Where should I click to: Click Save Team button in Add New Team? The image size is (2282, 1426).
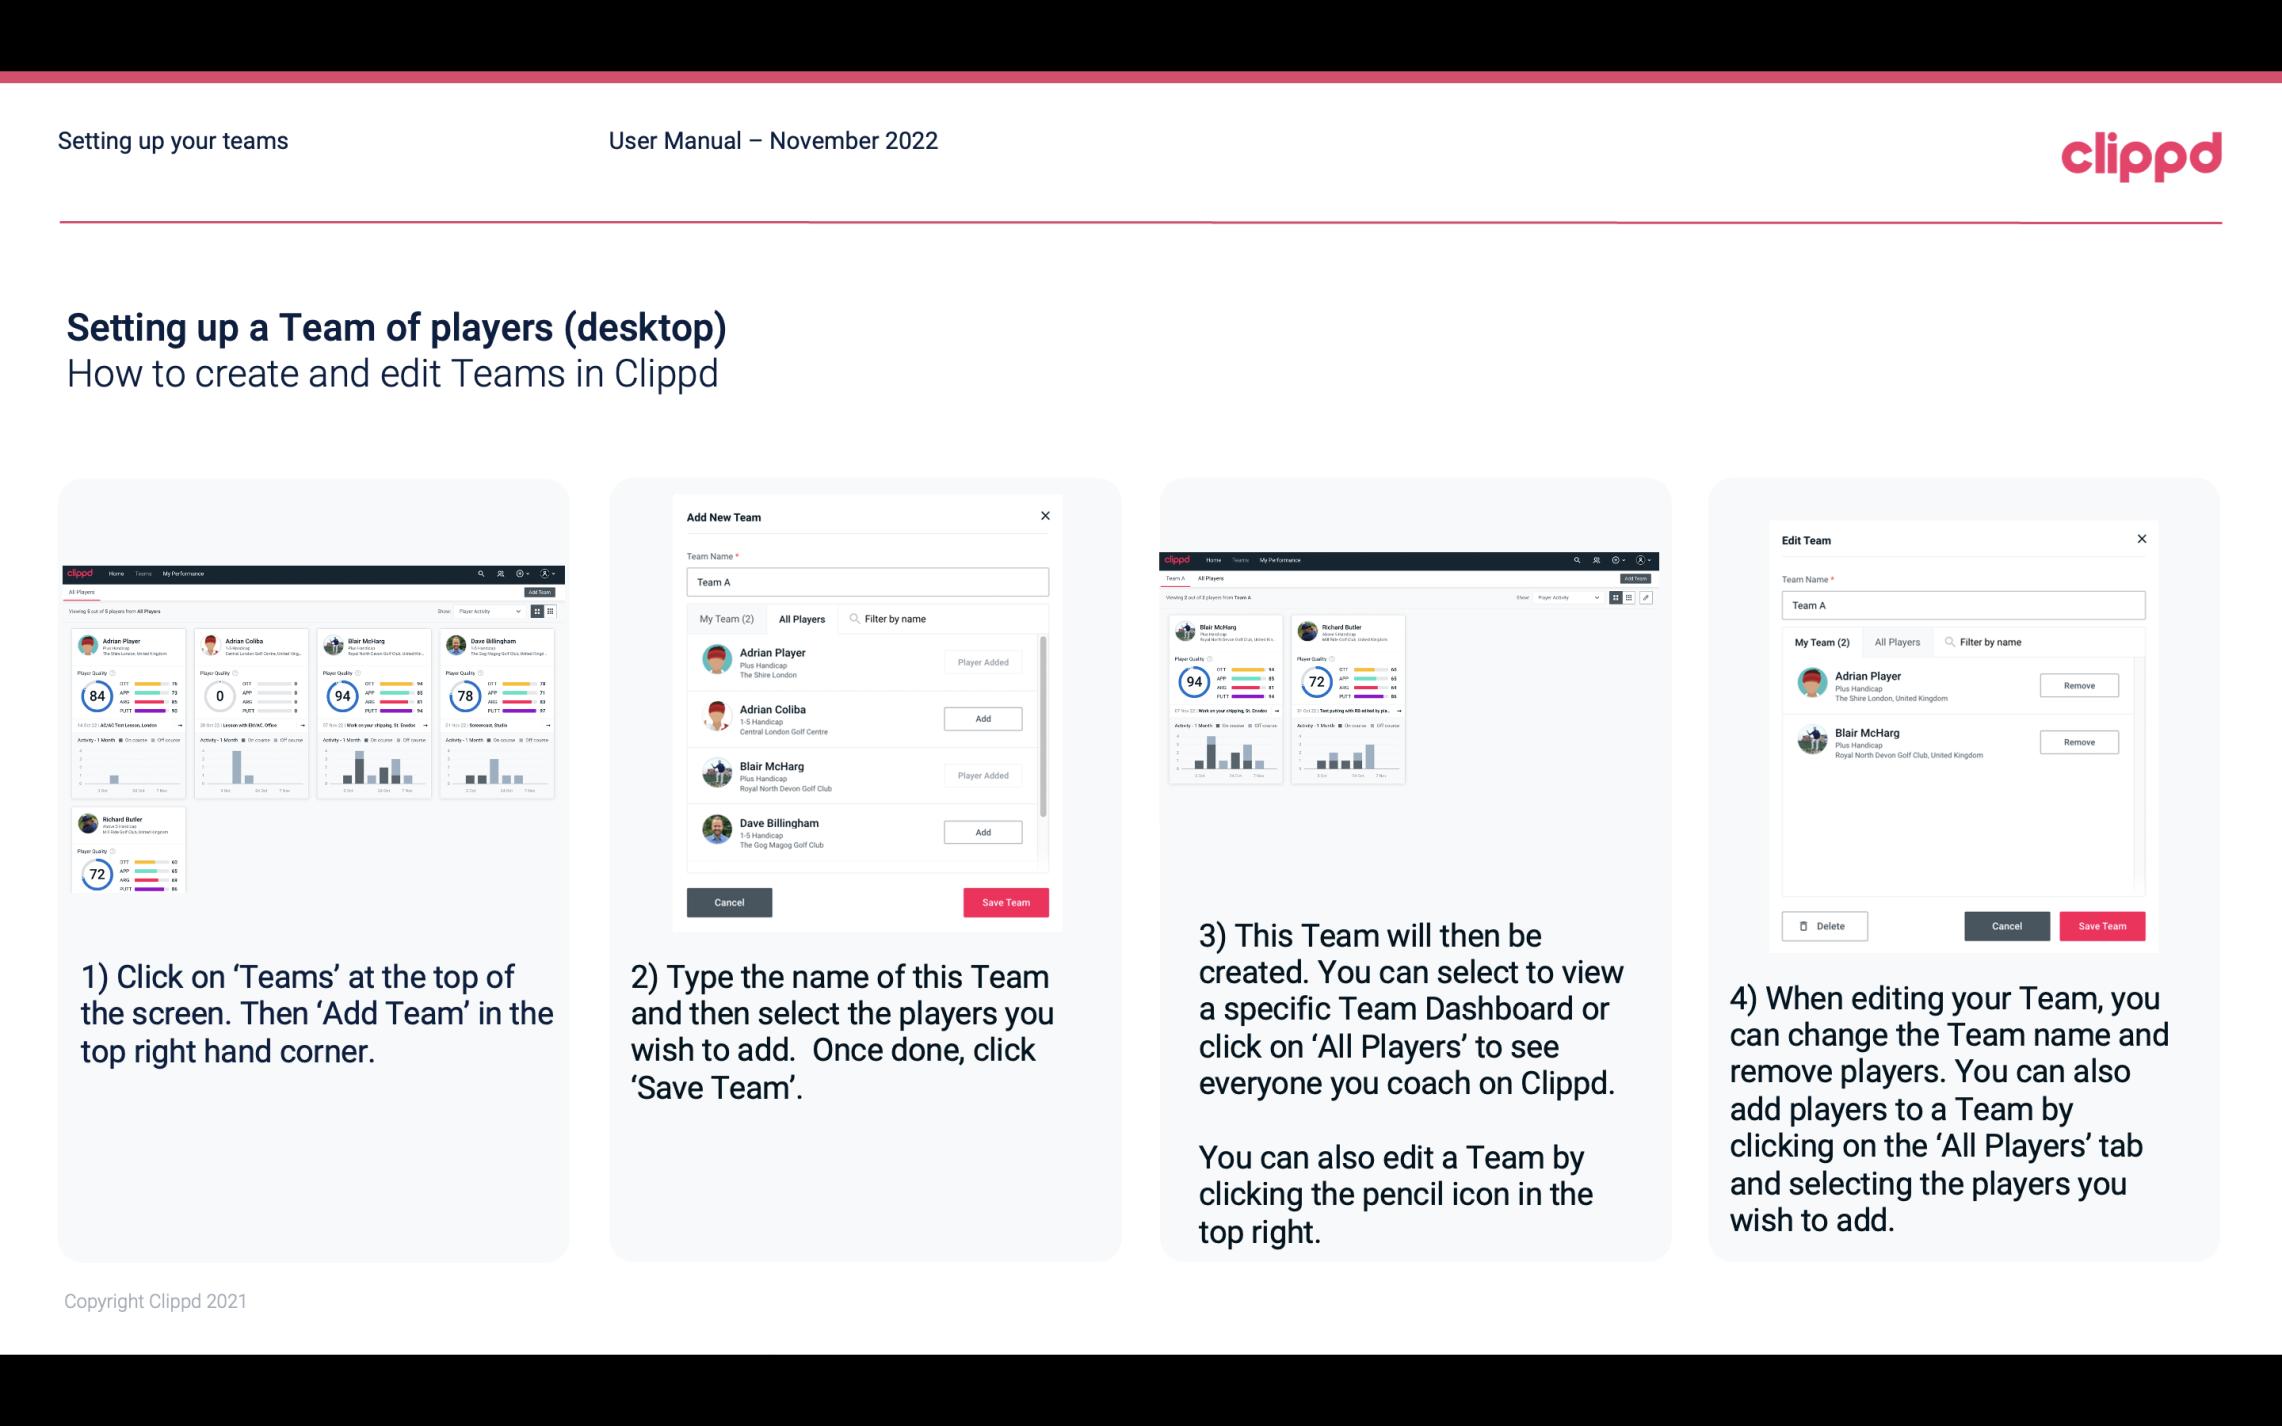tap(1004, 900)
